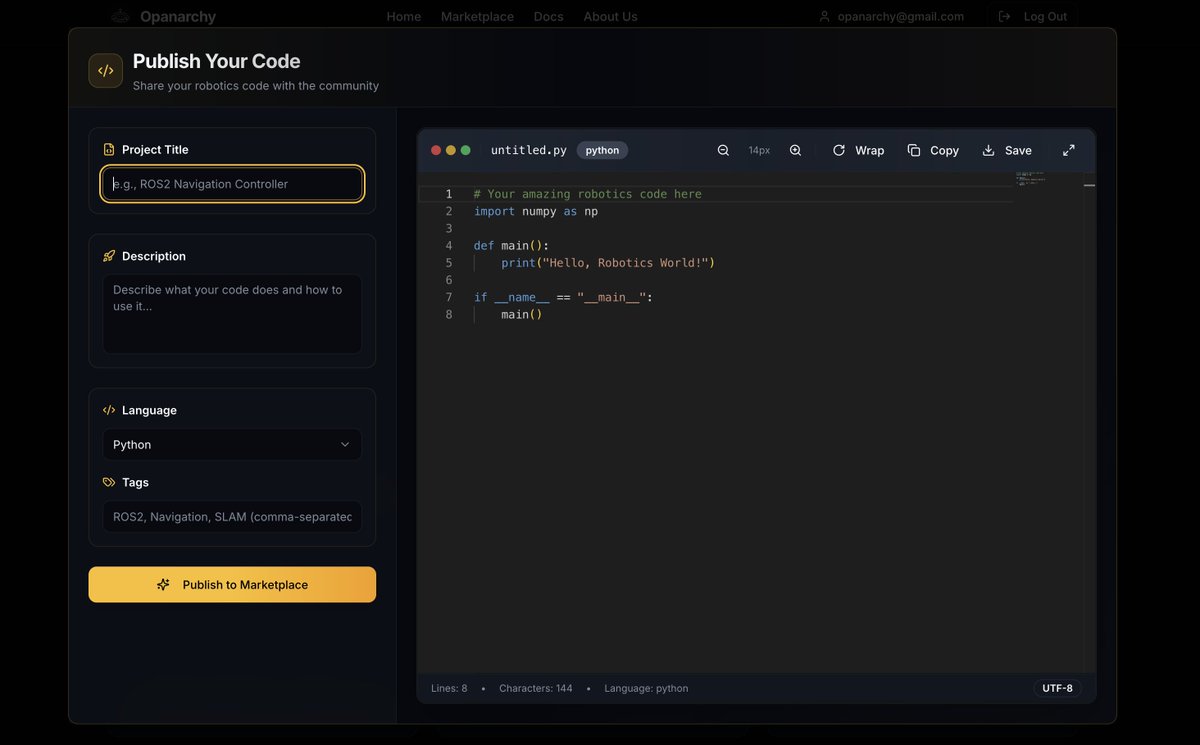This screenshot has width=1200, height=745.
Task: Click into the Description text area
Action: 232,314
